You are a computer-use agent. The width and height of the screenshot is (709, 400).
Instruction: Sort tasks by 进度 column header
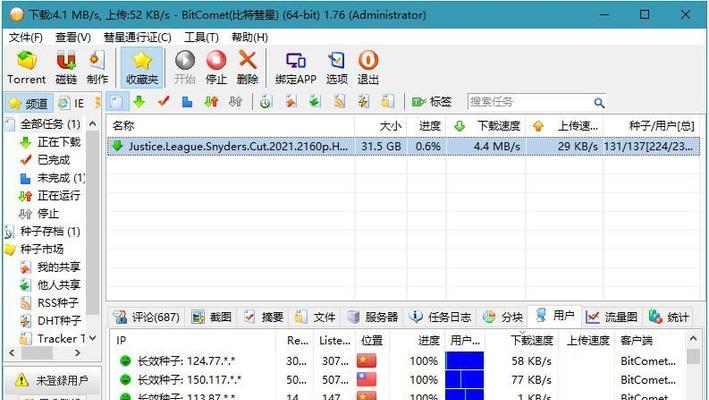427,126
